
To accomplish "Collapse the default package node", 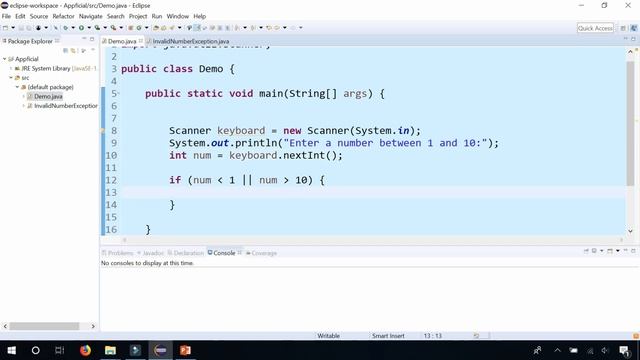I will 18,87.
